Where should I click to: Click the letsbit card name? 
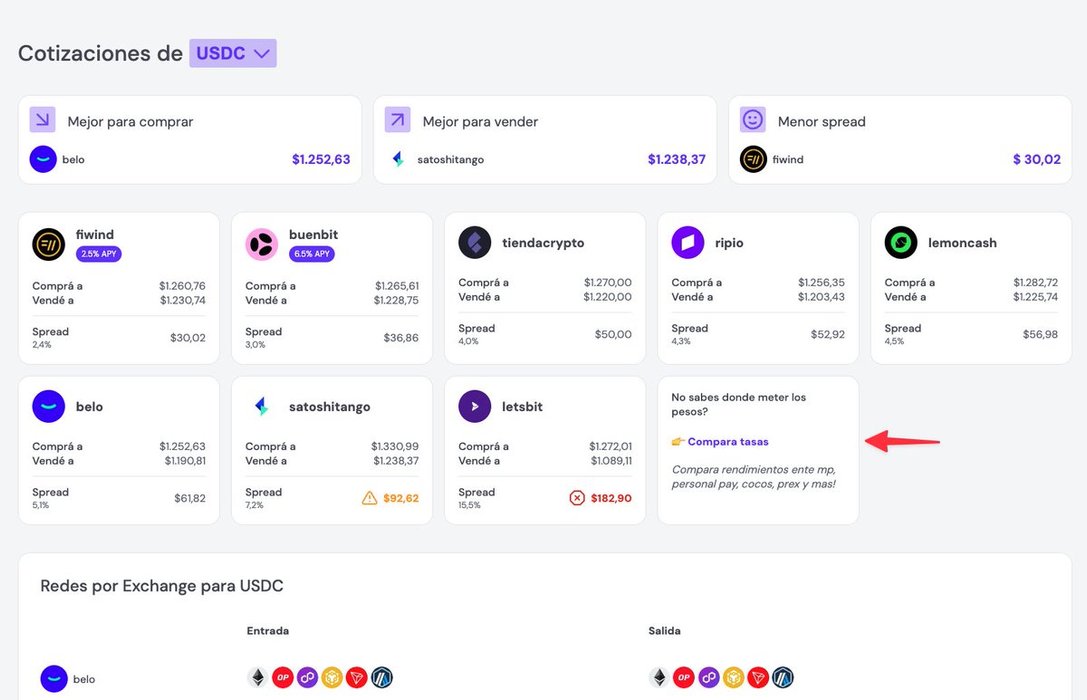pos(522,406)
